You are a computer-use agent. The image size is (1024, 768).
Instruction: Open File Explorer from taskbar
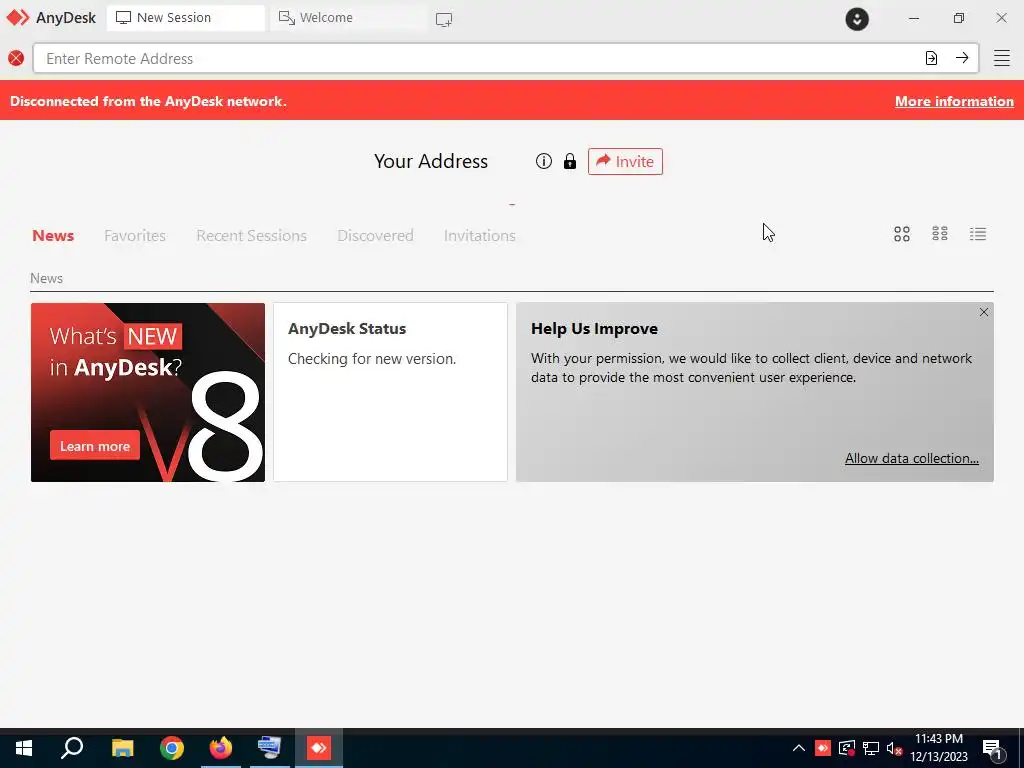click(122, 748)
